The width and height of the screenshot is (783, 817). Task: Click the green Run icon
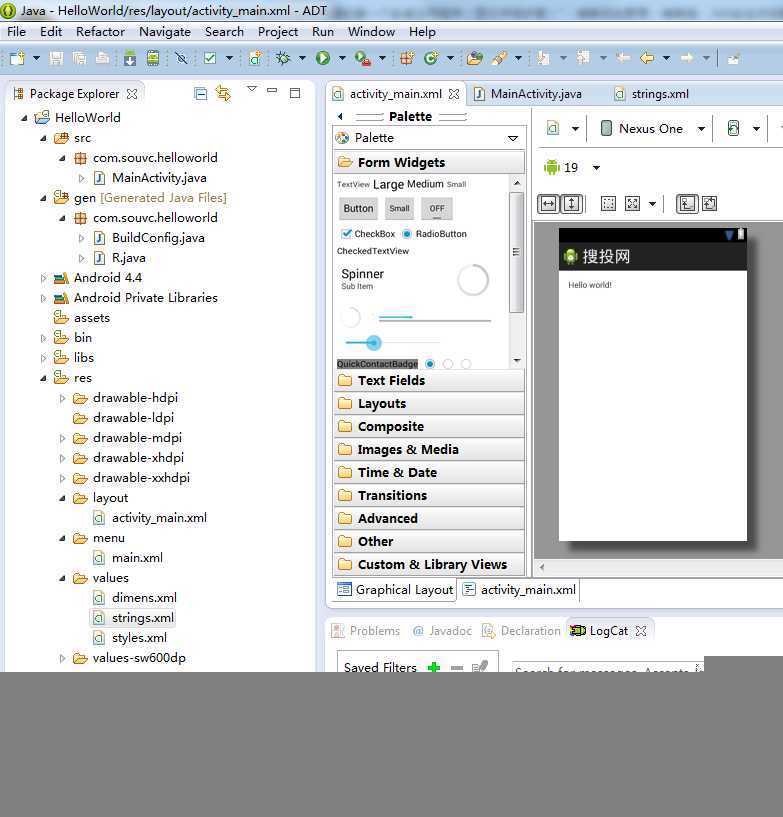point(323,58)
